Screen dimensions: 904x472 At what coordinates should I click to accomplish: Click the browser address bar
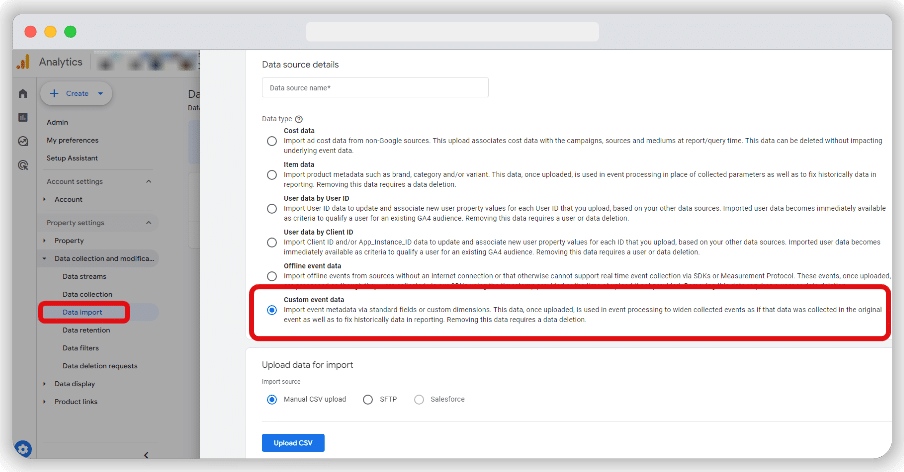tap(452, 32)
